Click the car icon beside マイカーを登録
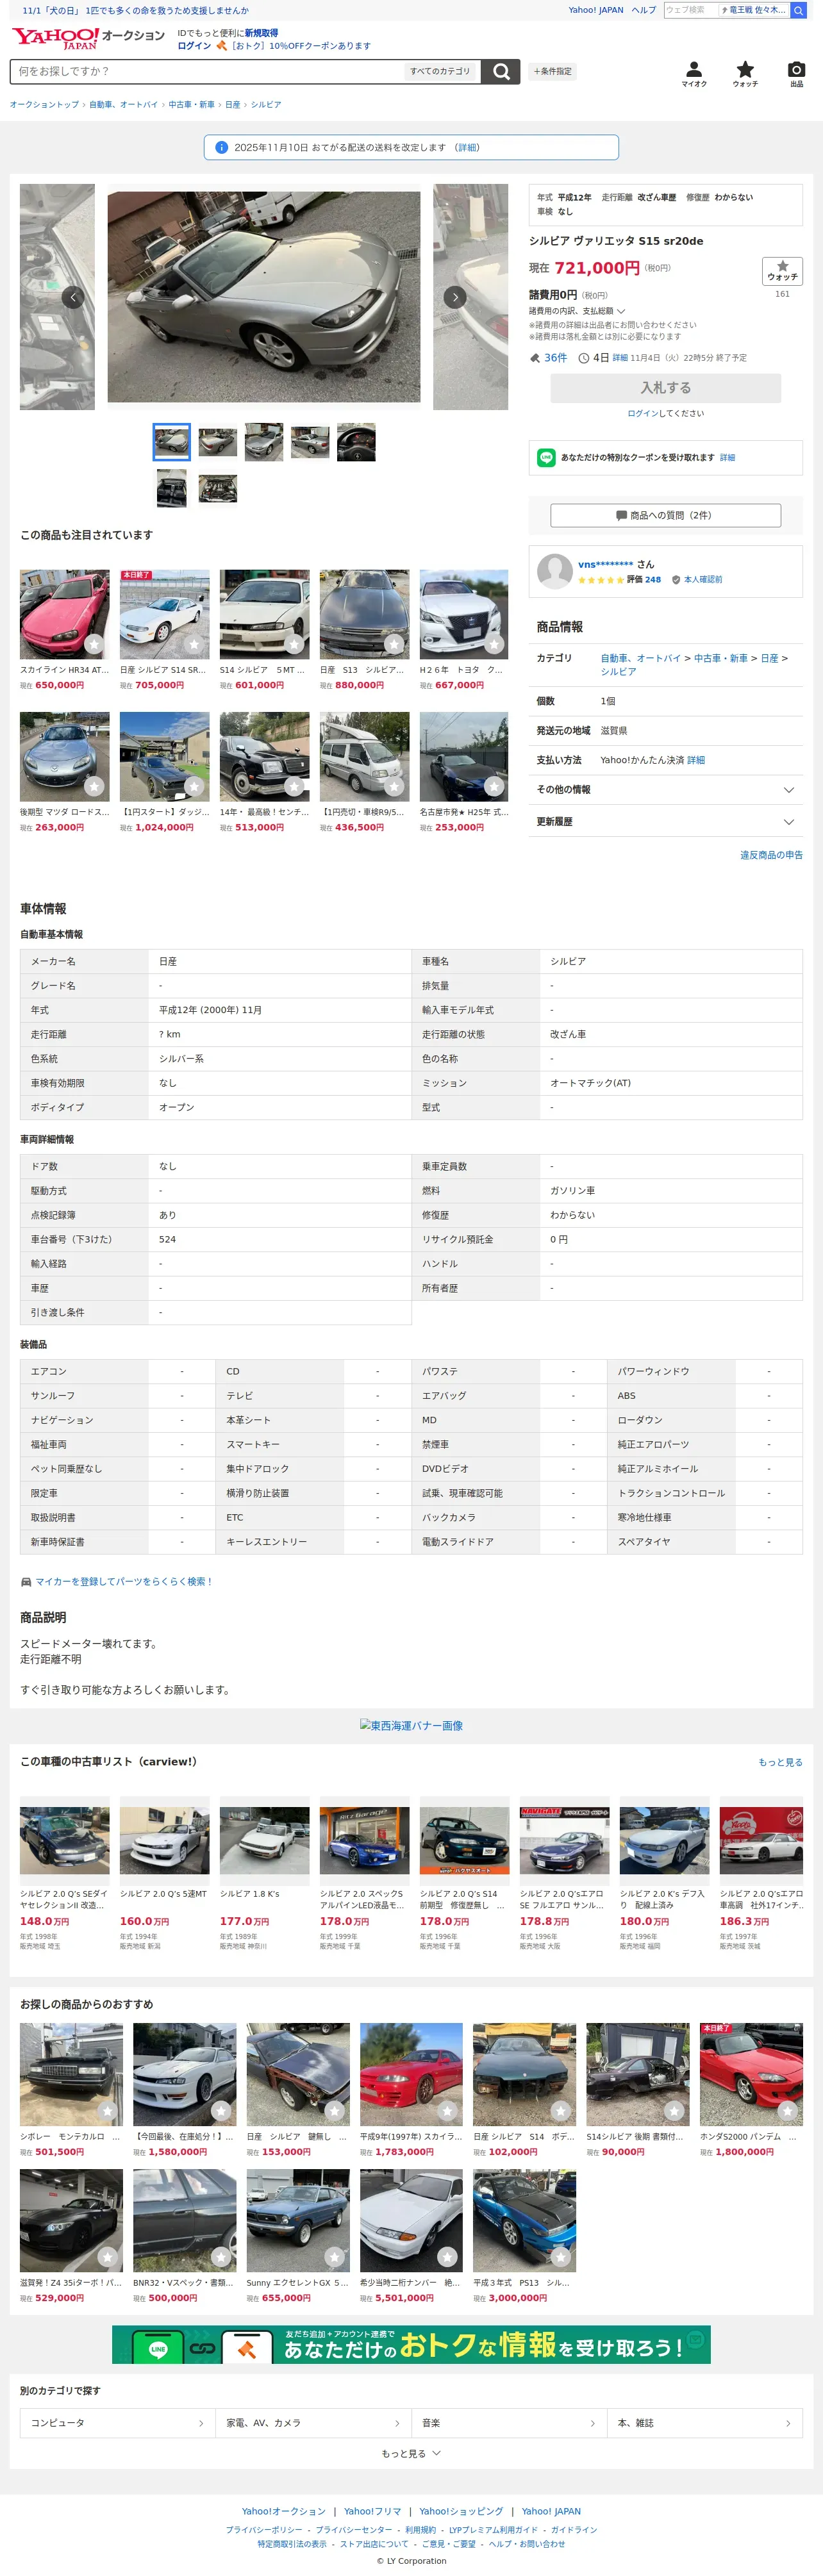The image size is (823, 2576). click(x=26, y=1581)
